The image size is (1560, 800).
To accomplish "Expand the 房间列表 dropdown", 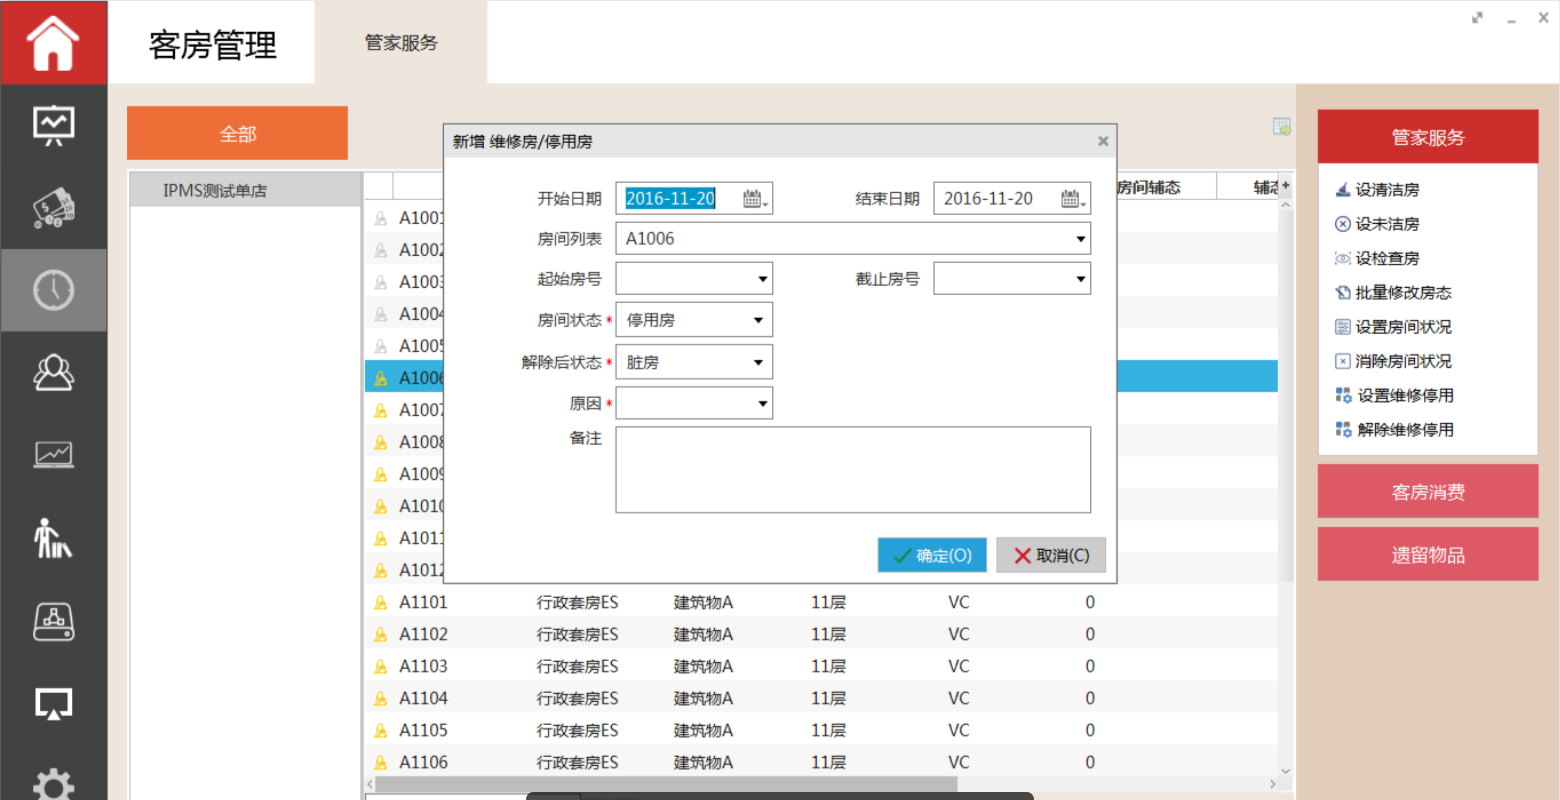I will click(x=1080, y=239).
